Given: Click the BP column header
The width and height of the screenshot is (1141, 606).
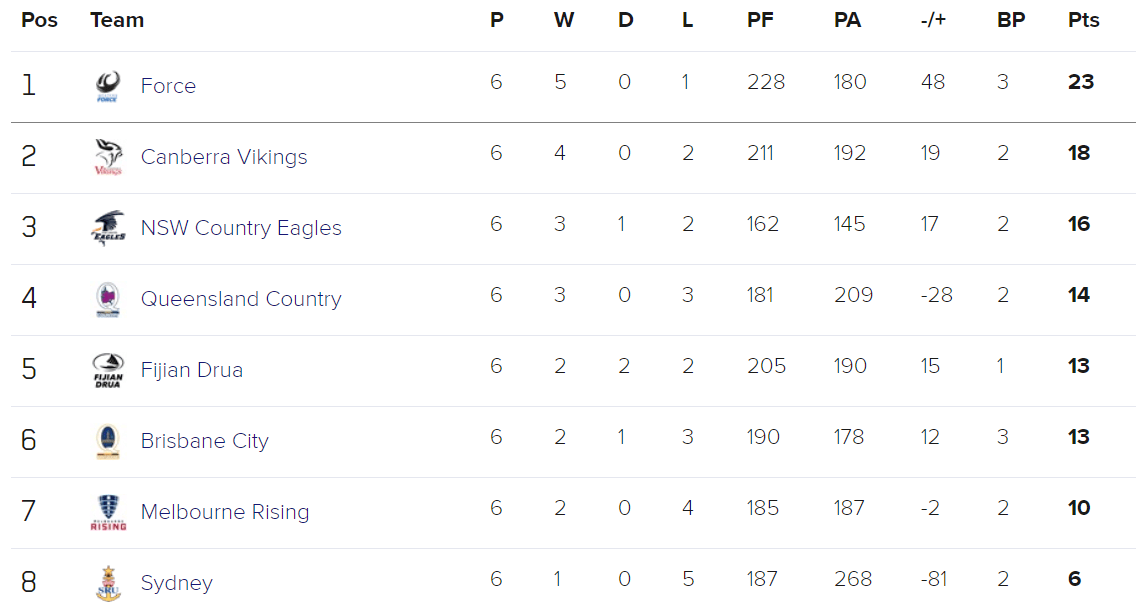Looking at the screenshot, I should point(1011,20).
